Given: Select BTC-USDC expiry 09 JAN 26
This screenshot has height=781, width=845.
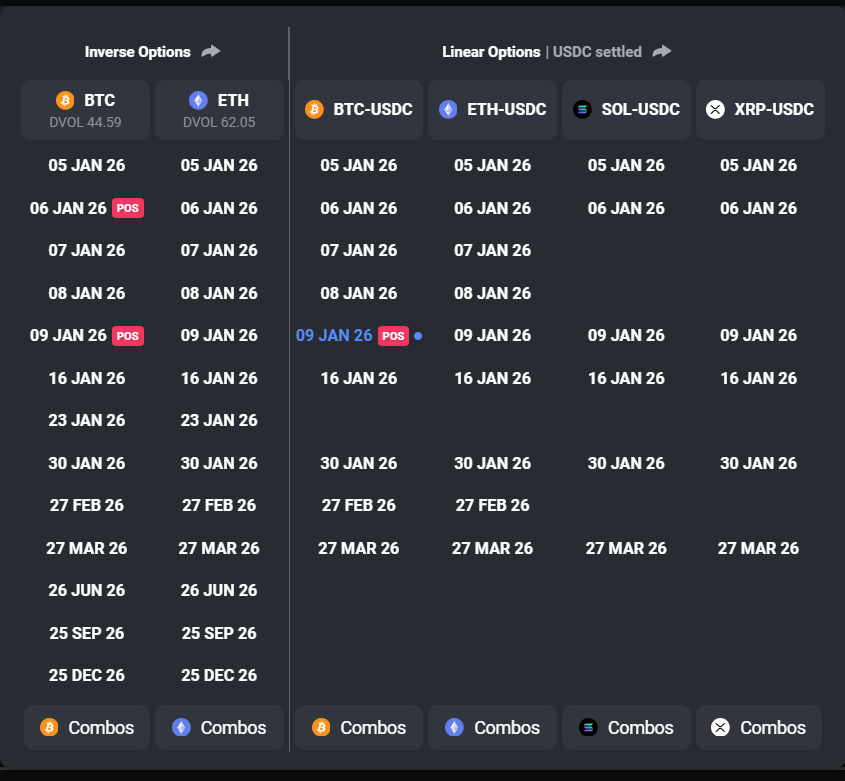Looking at the screenshot, I should tap(334, 335).
